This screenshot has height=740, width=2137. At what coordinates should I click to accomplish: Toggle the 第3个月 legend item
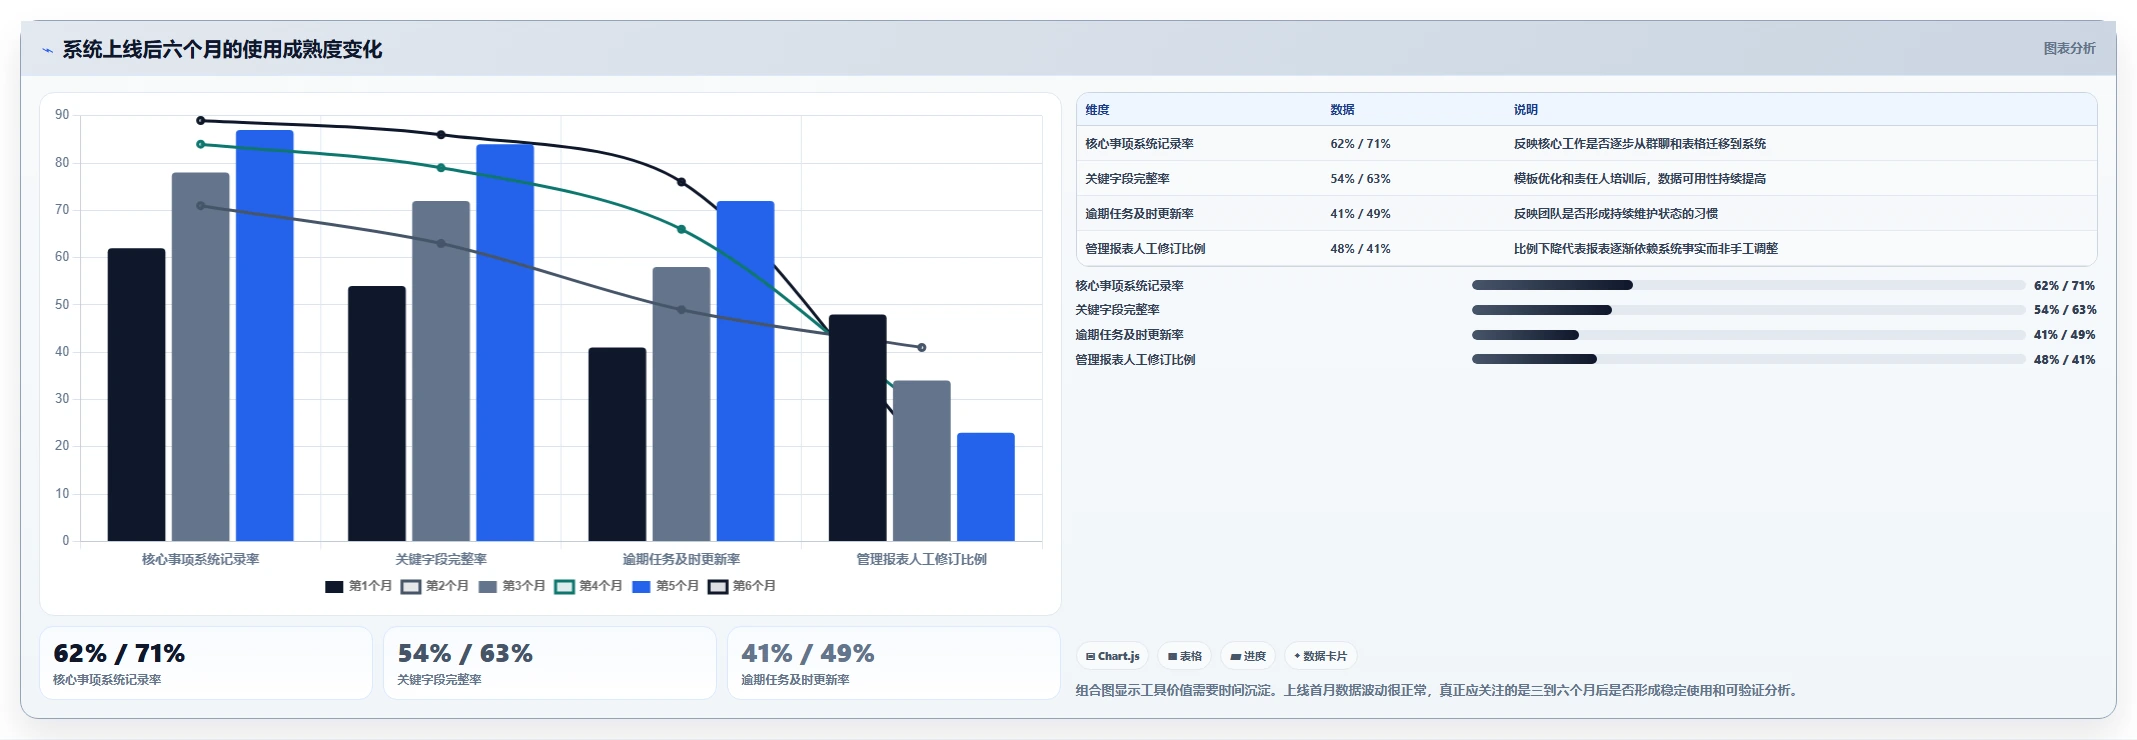(512, 586)
